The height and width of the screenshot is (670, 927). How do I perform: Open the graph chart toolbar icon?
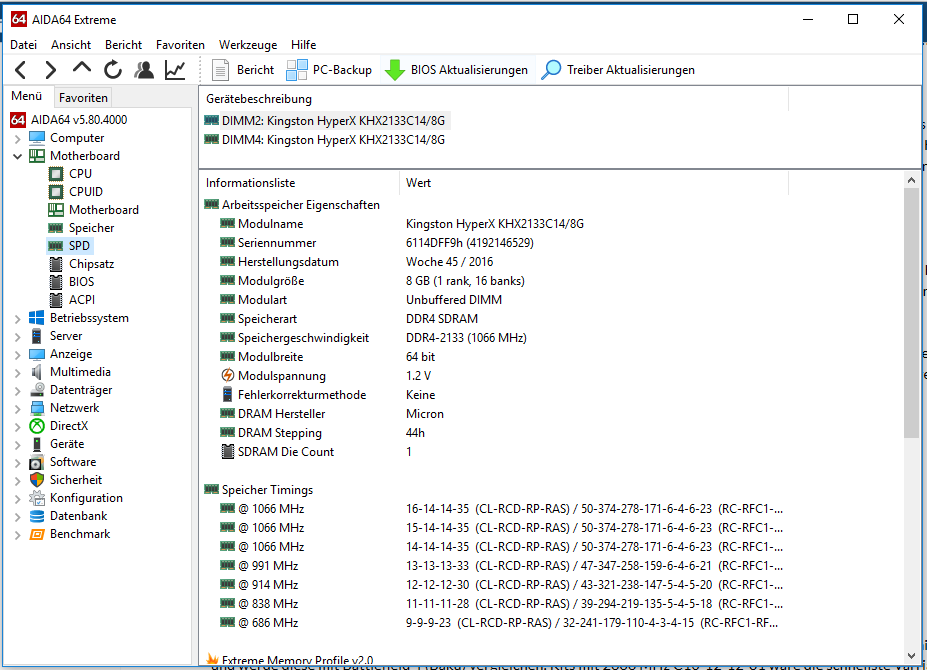(x=175, y=70)
